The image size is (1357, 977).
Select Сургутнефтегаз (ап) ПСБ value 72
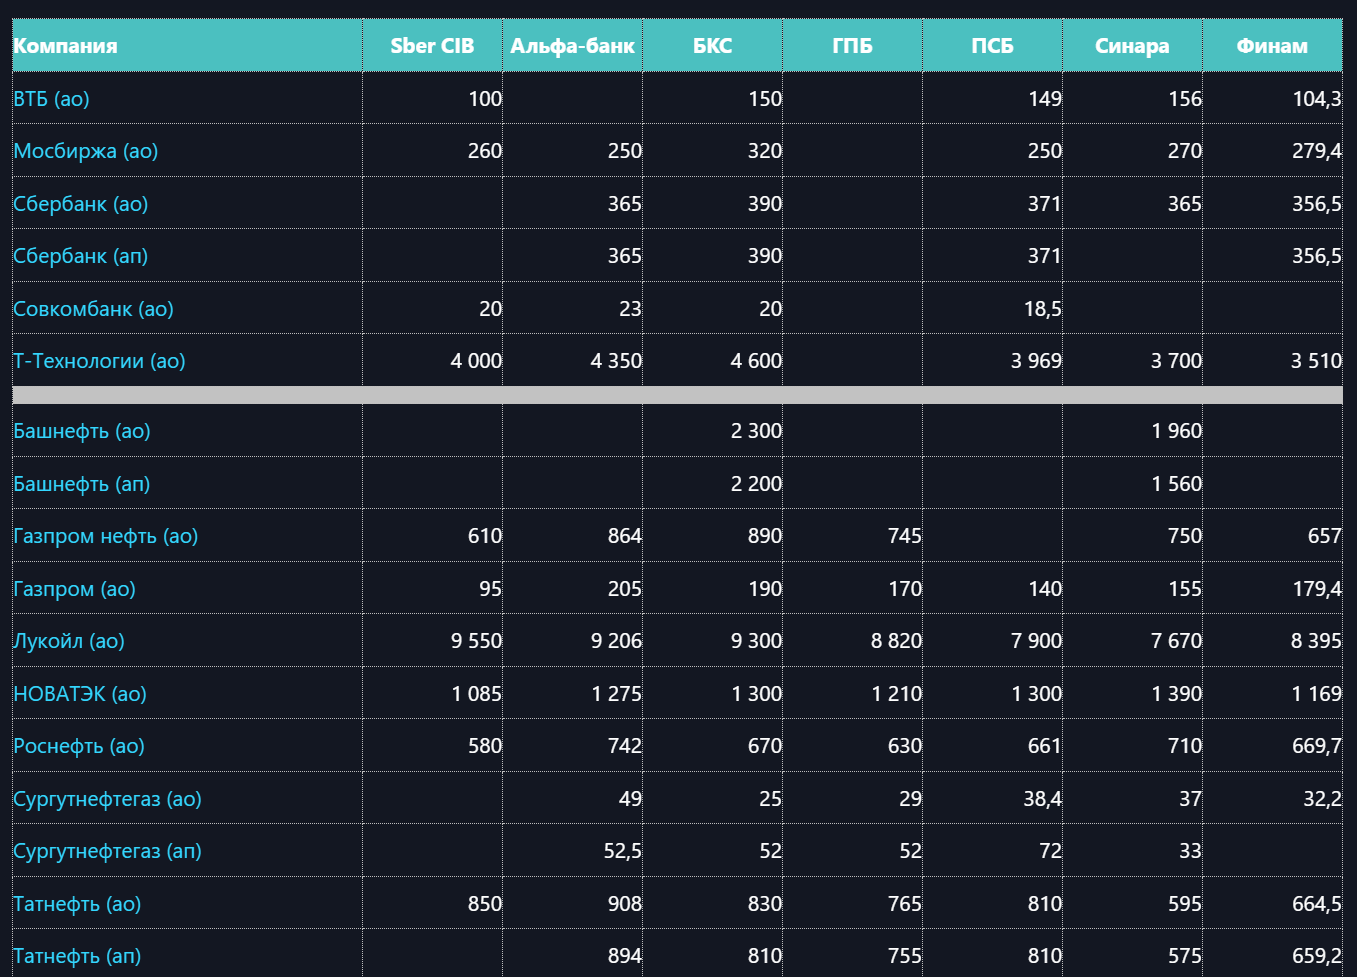[x=1050, y=851]
